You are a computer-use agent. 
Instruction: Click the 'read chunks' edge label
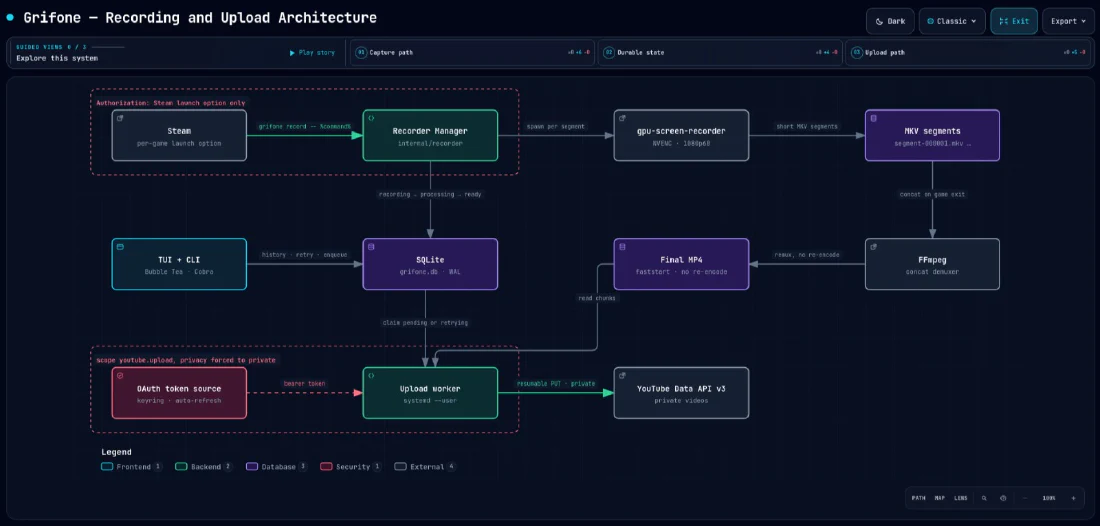596,298
